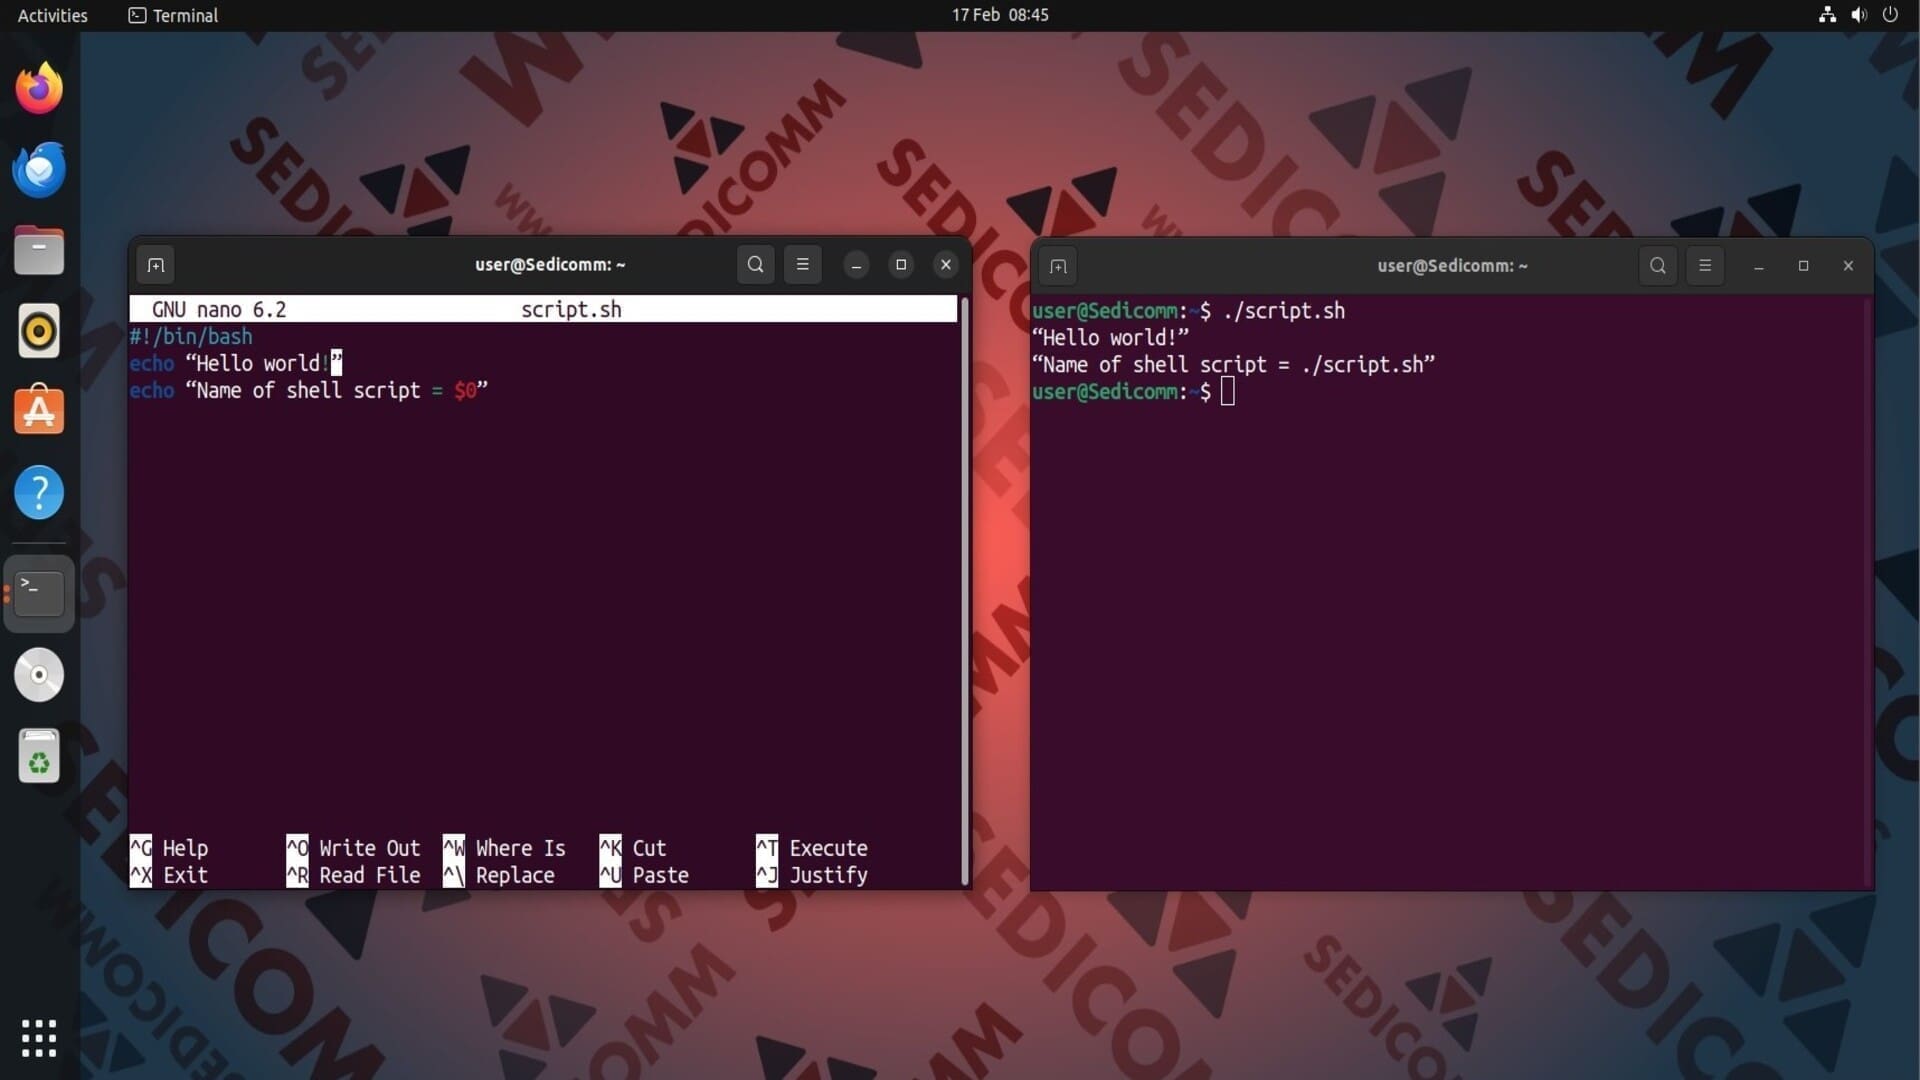Open the Terminal app menu in top bar
1920x1080 pixels.
pos(173,15)
